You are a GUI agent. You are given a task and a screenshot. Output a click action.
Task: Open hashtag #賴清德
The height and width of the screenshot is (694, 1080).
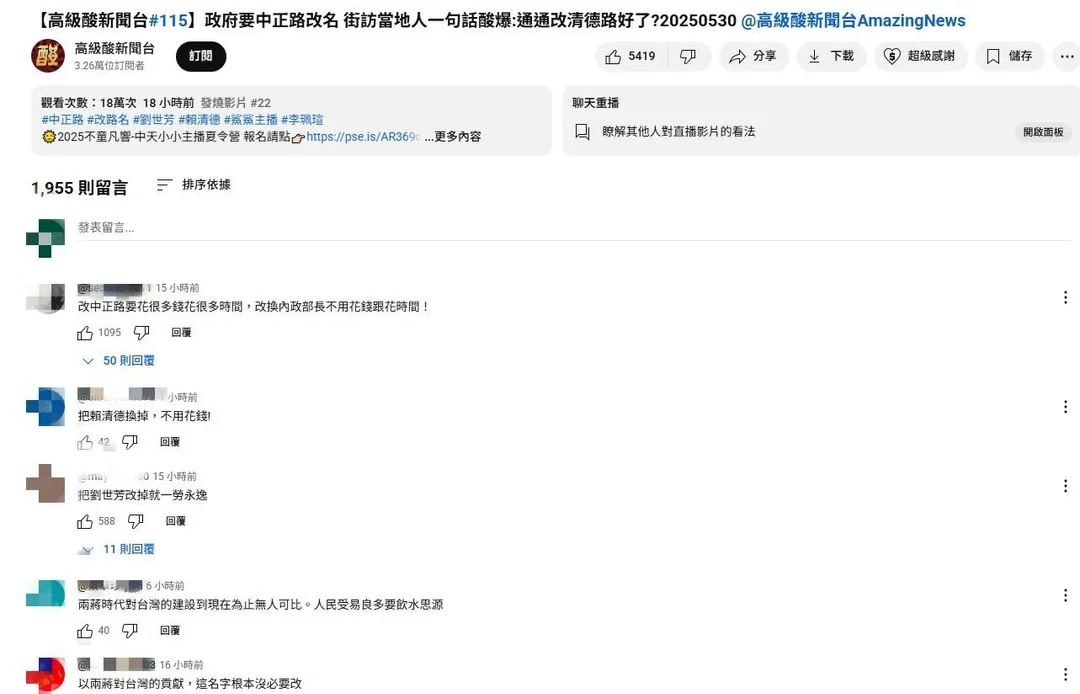[199, 120]
